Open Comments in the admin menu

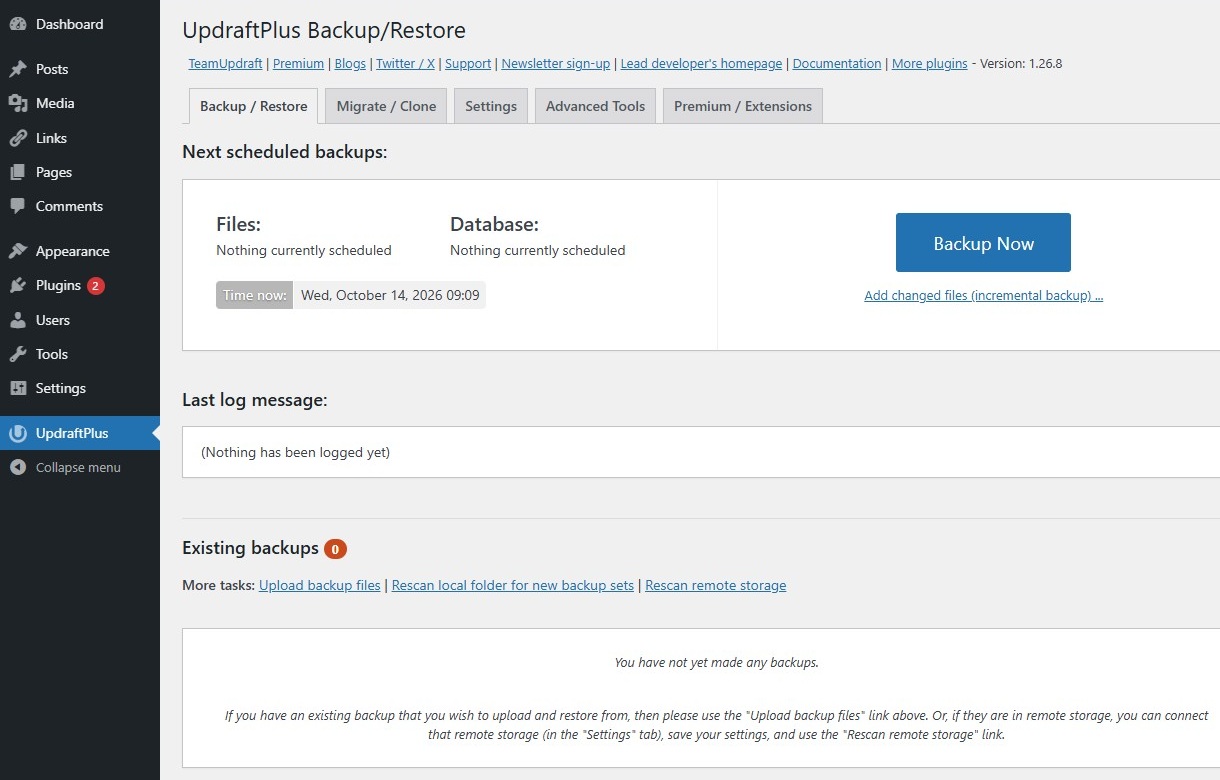pos(69,206)
